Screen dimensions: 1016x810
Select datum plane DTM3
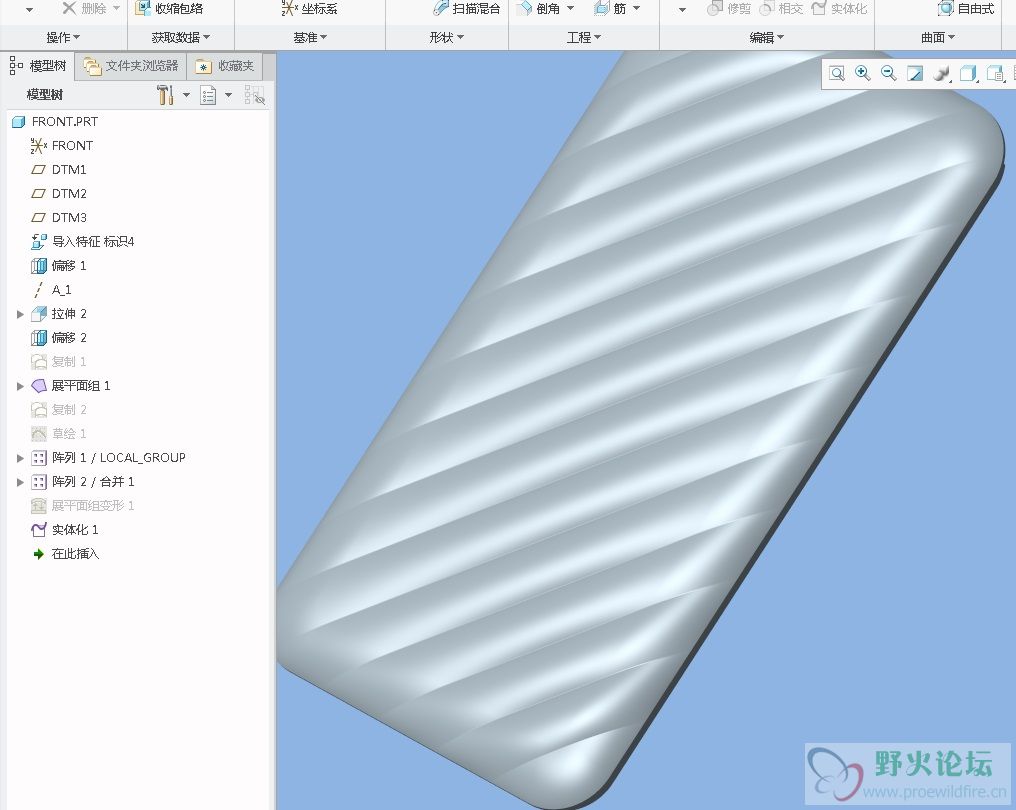[59, 218]
